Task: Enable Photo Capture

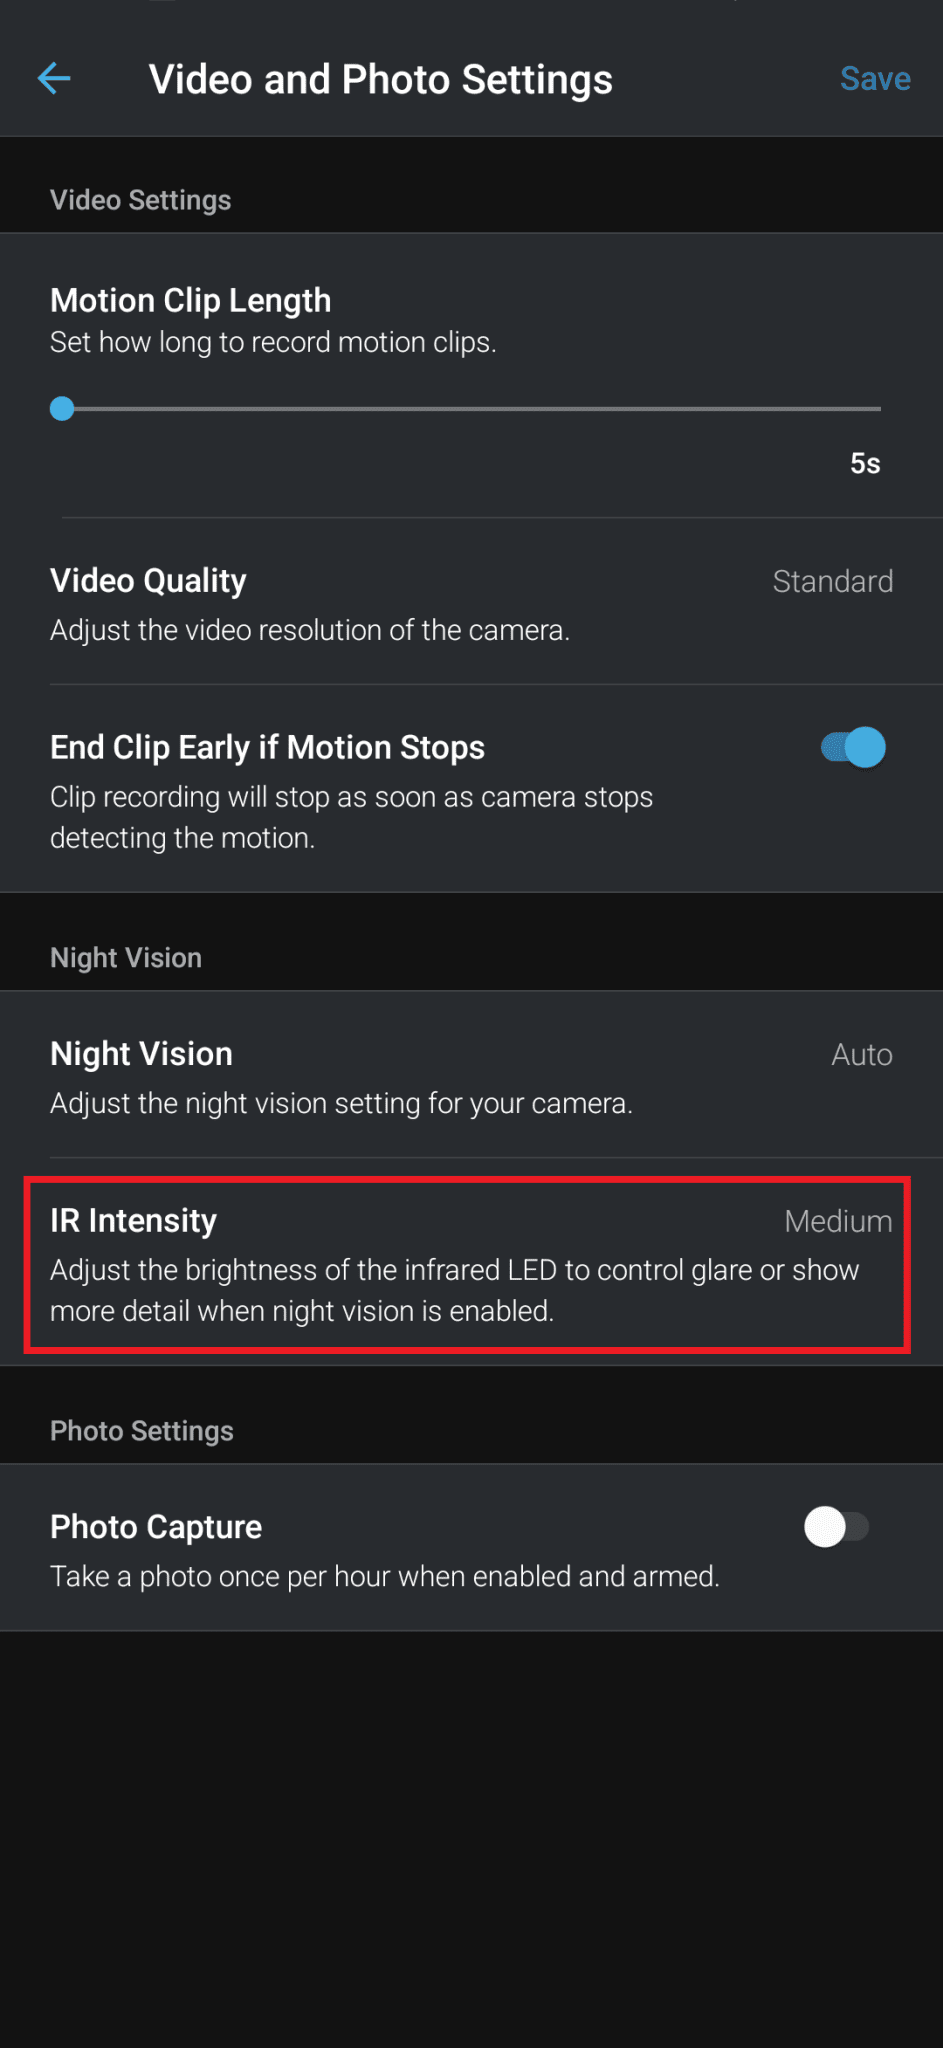Action: (837, 1527)
